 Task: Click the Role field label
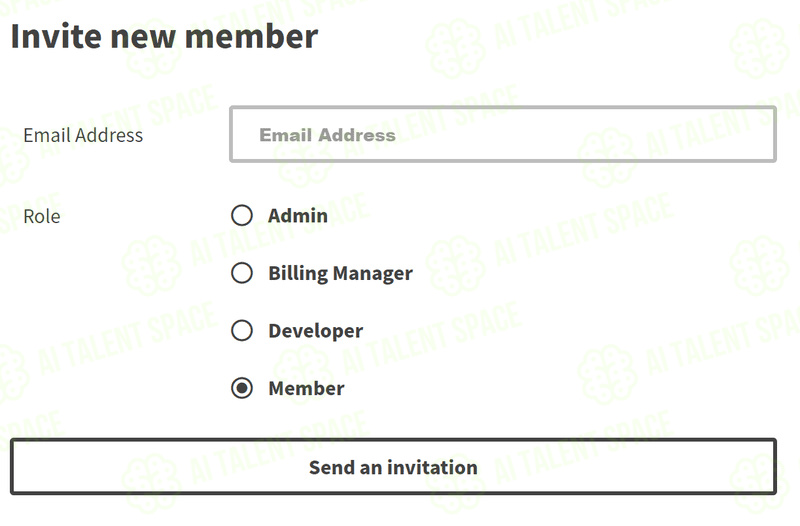(42, 216)
